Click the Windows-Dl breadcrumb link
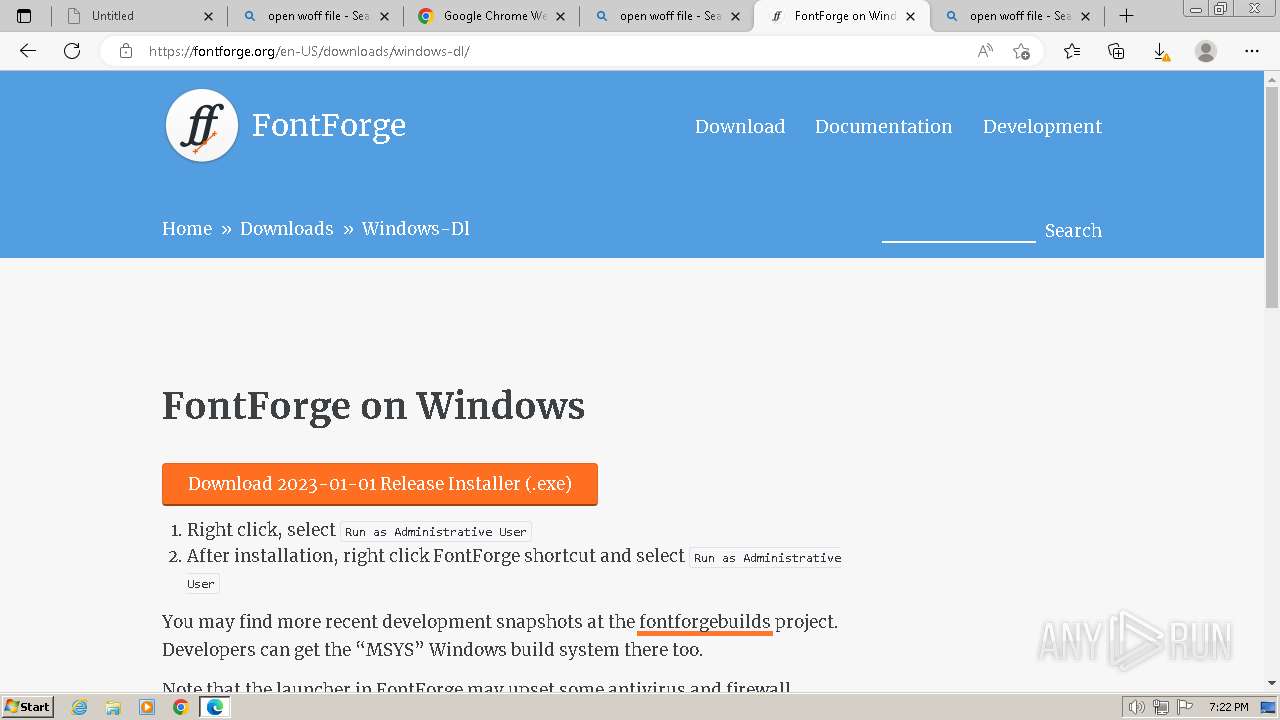This screenshot has width=1280, height=720. pos(415,229)
